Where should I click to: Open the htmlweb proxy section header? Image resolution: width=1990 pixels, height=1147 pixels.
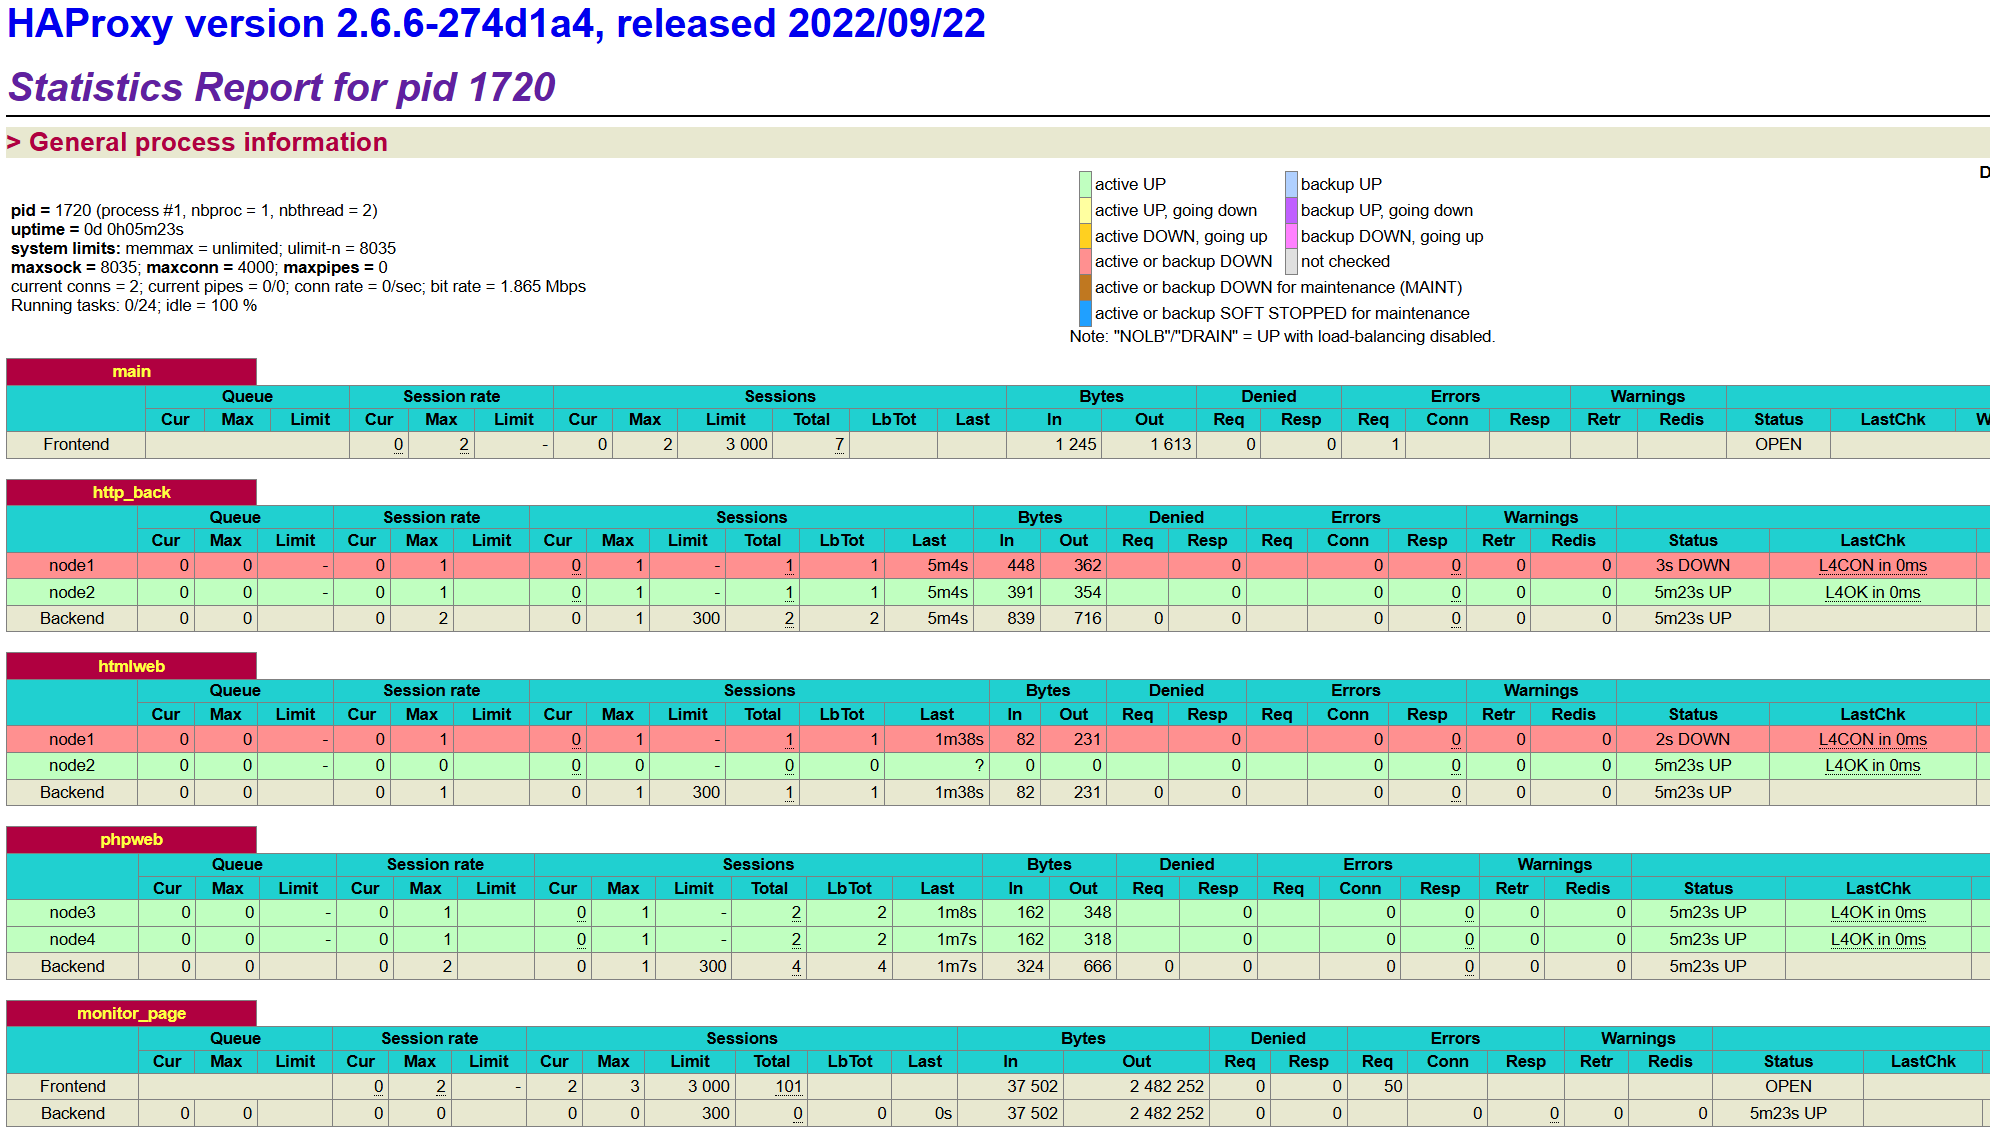(131, 667)
